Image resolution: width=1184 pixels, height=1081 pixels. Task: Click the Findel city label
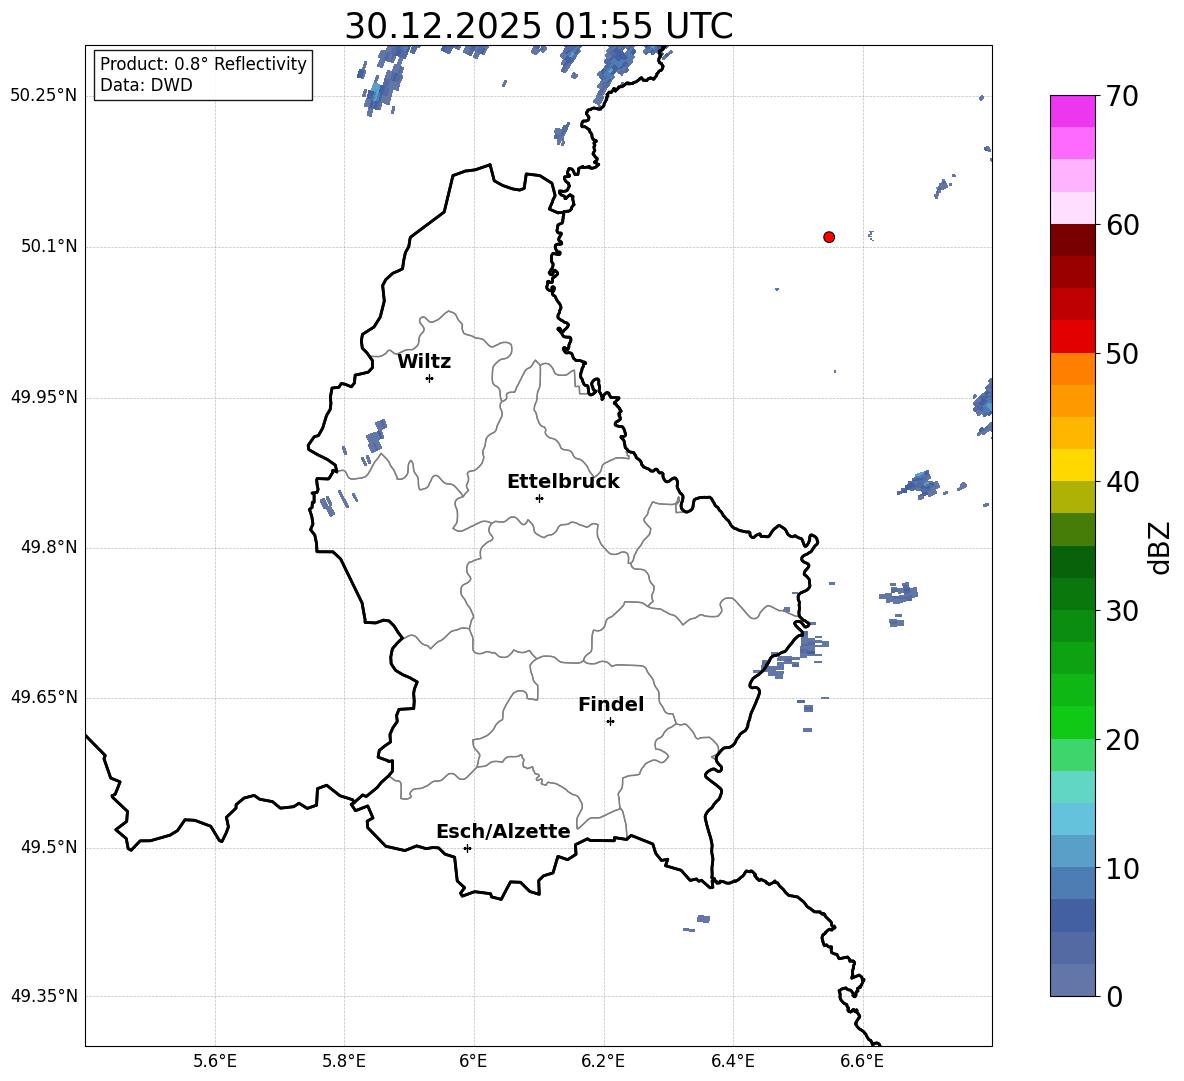611,704
